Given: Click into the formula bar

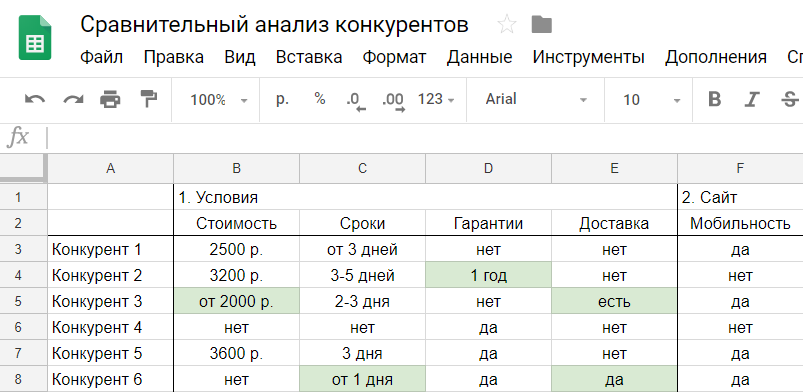Looking at the screenshot, I should tap(425, 138).
